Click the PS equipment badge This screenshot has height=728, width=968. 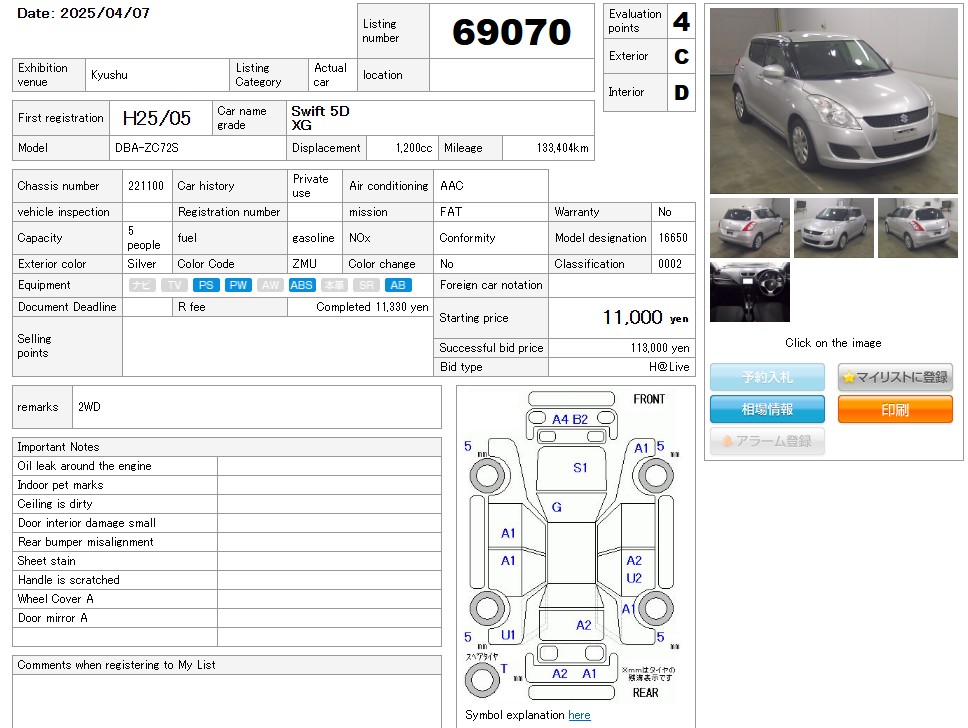[206, 285]
